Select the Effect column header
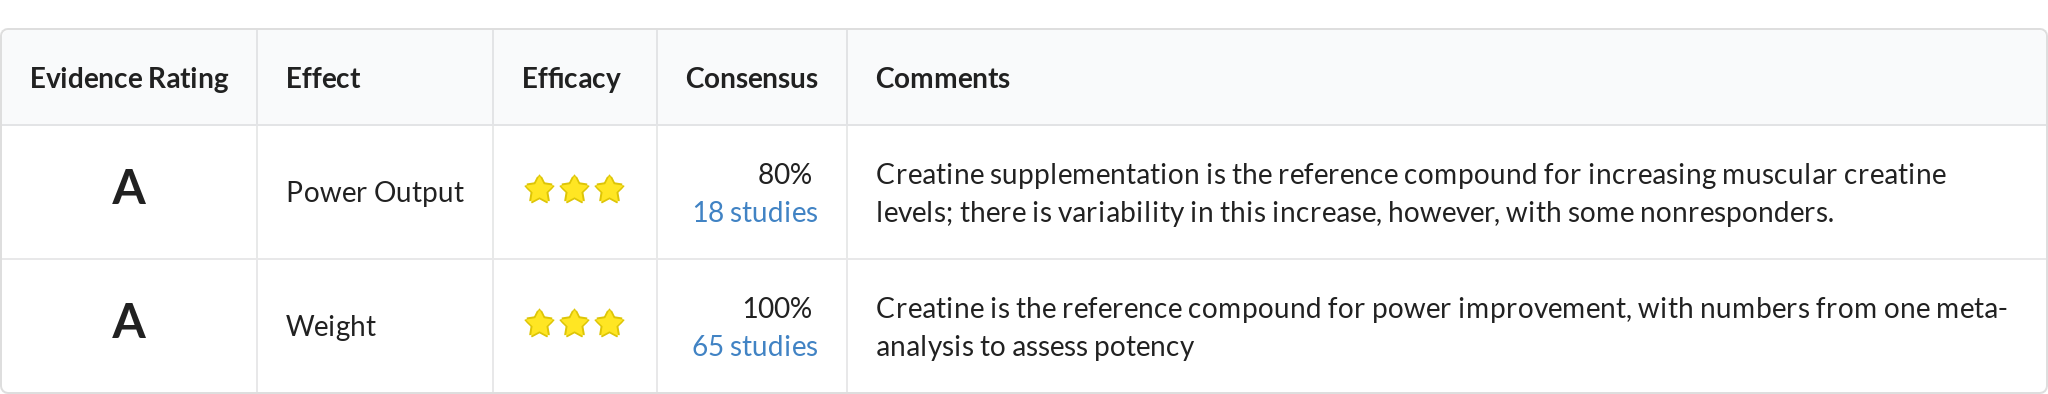2048x394 pixels. [323, 78]
